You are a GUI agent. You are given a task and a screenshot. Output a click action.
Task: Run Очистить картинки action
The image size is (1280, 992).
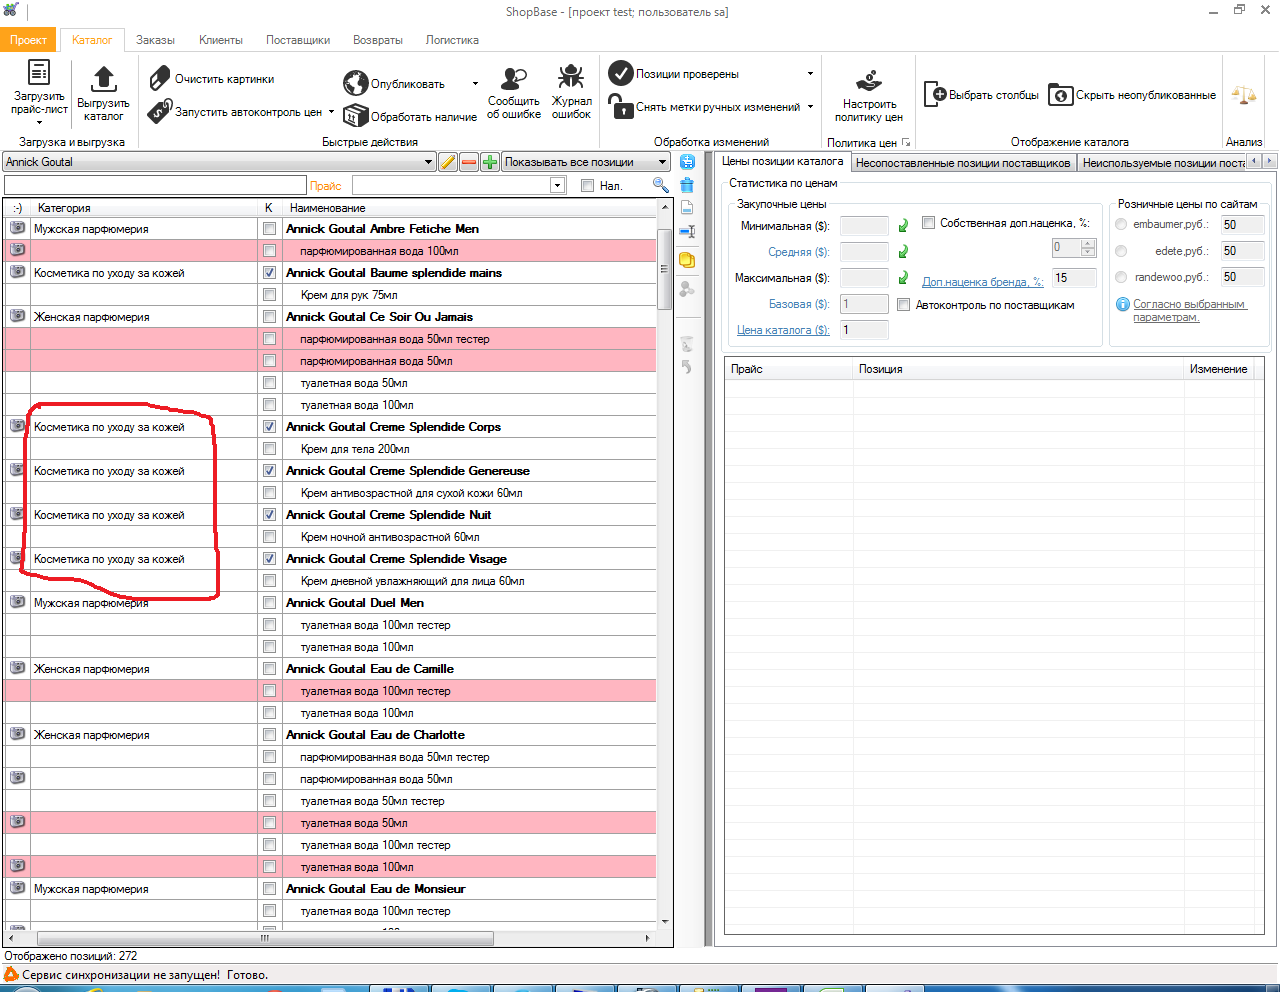(x=211, y=79)
